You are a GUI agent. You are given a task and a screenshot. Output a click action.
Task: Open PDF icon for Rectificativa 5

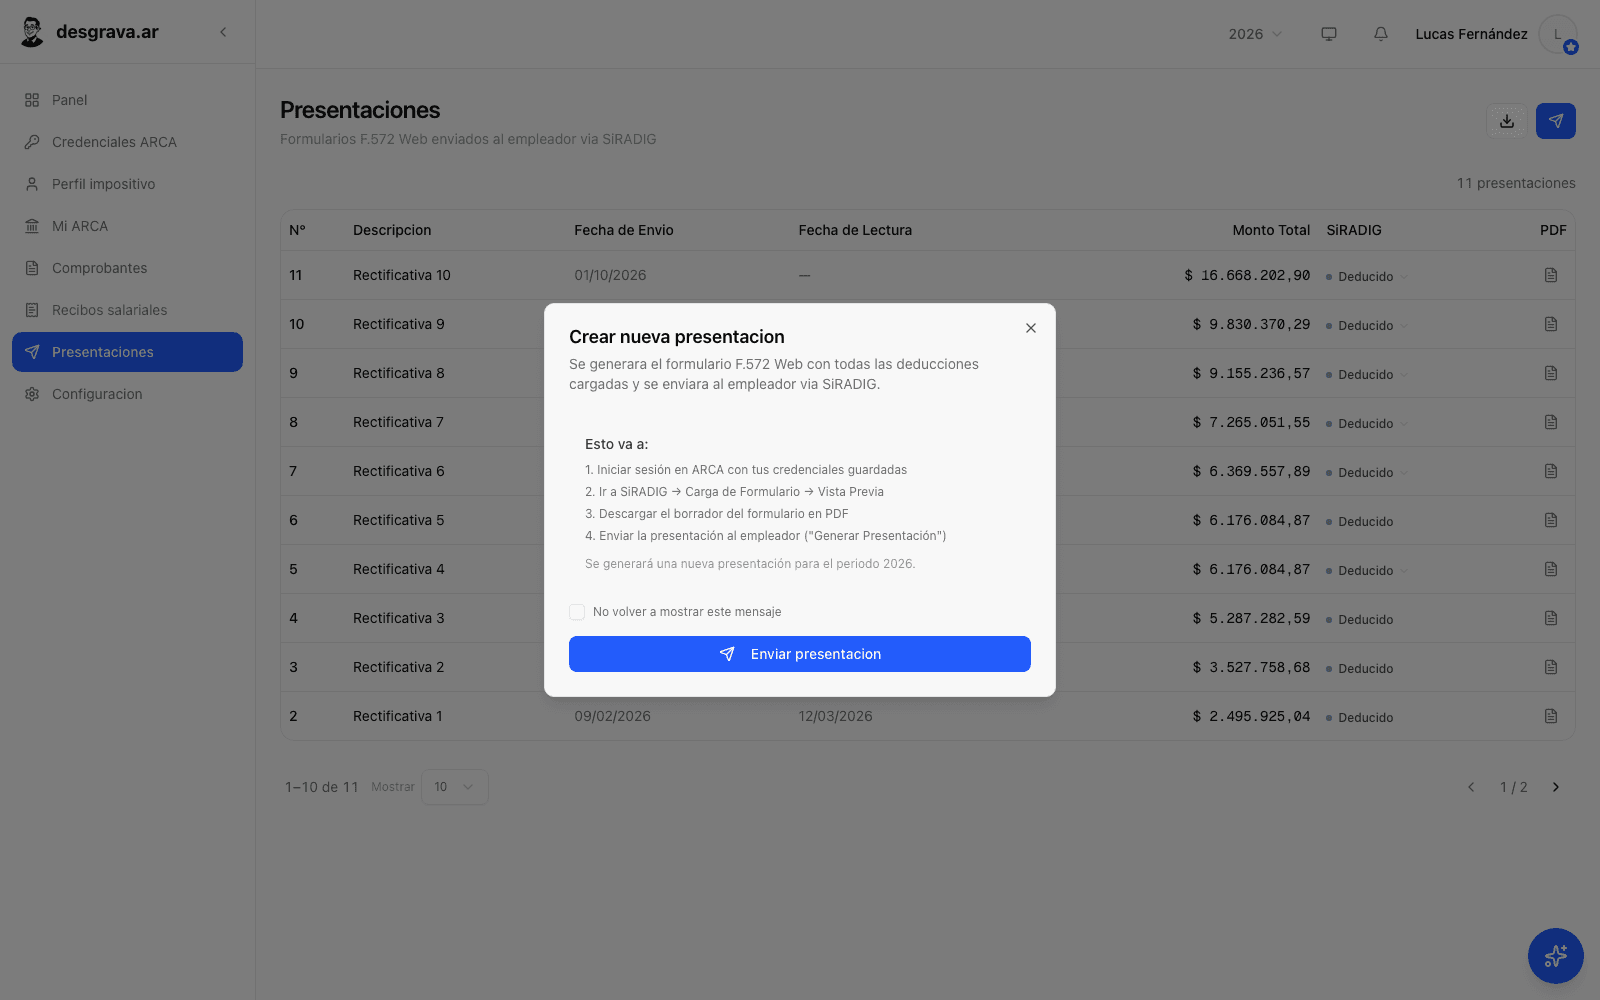click(x=1551, y=520)
